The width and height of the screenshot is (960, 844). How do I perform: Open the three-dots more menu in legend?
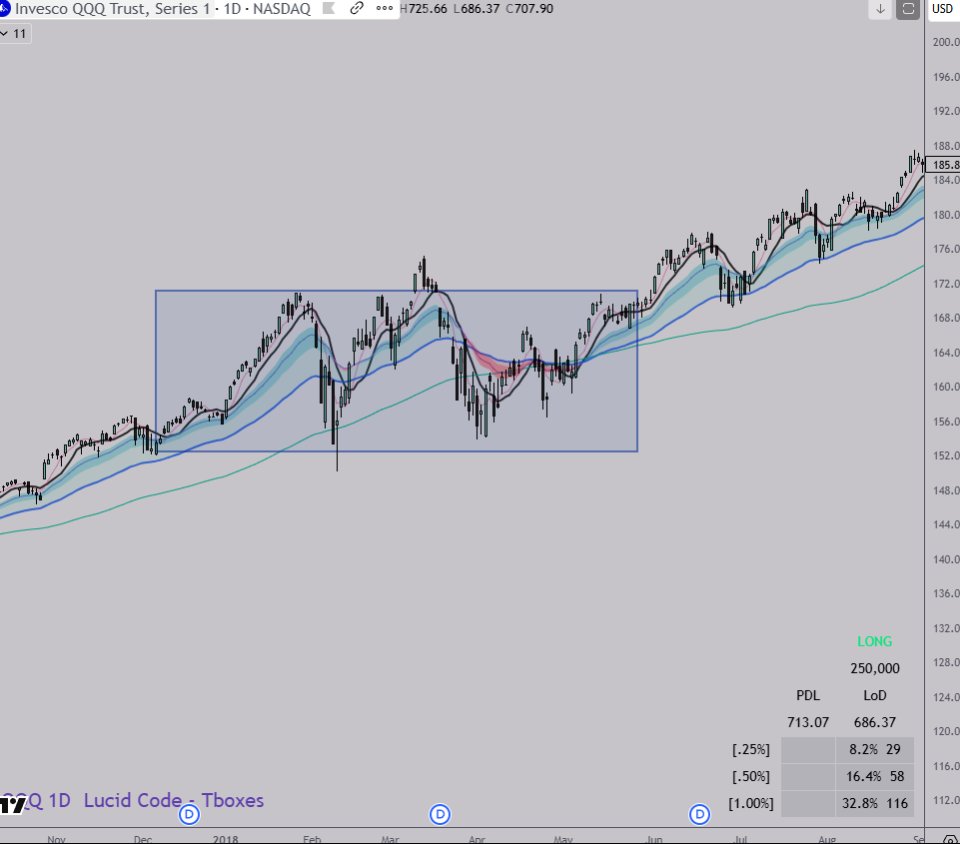[x=384, y=9]
